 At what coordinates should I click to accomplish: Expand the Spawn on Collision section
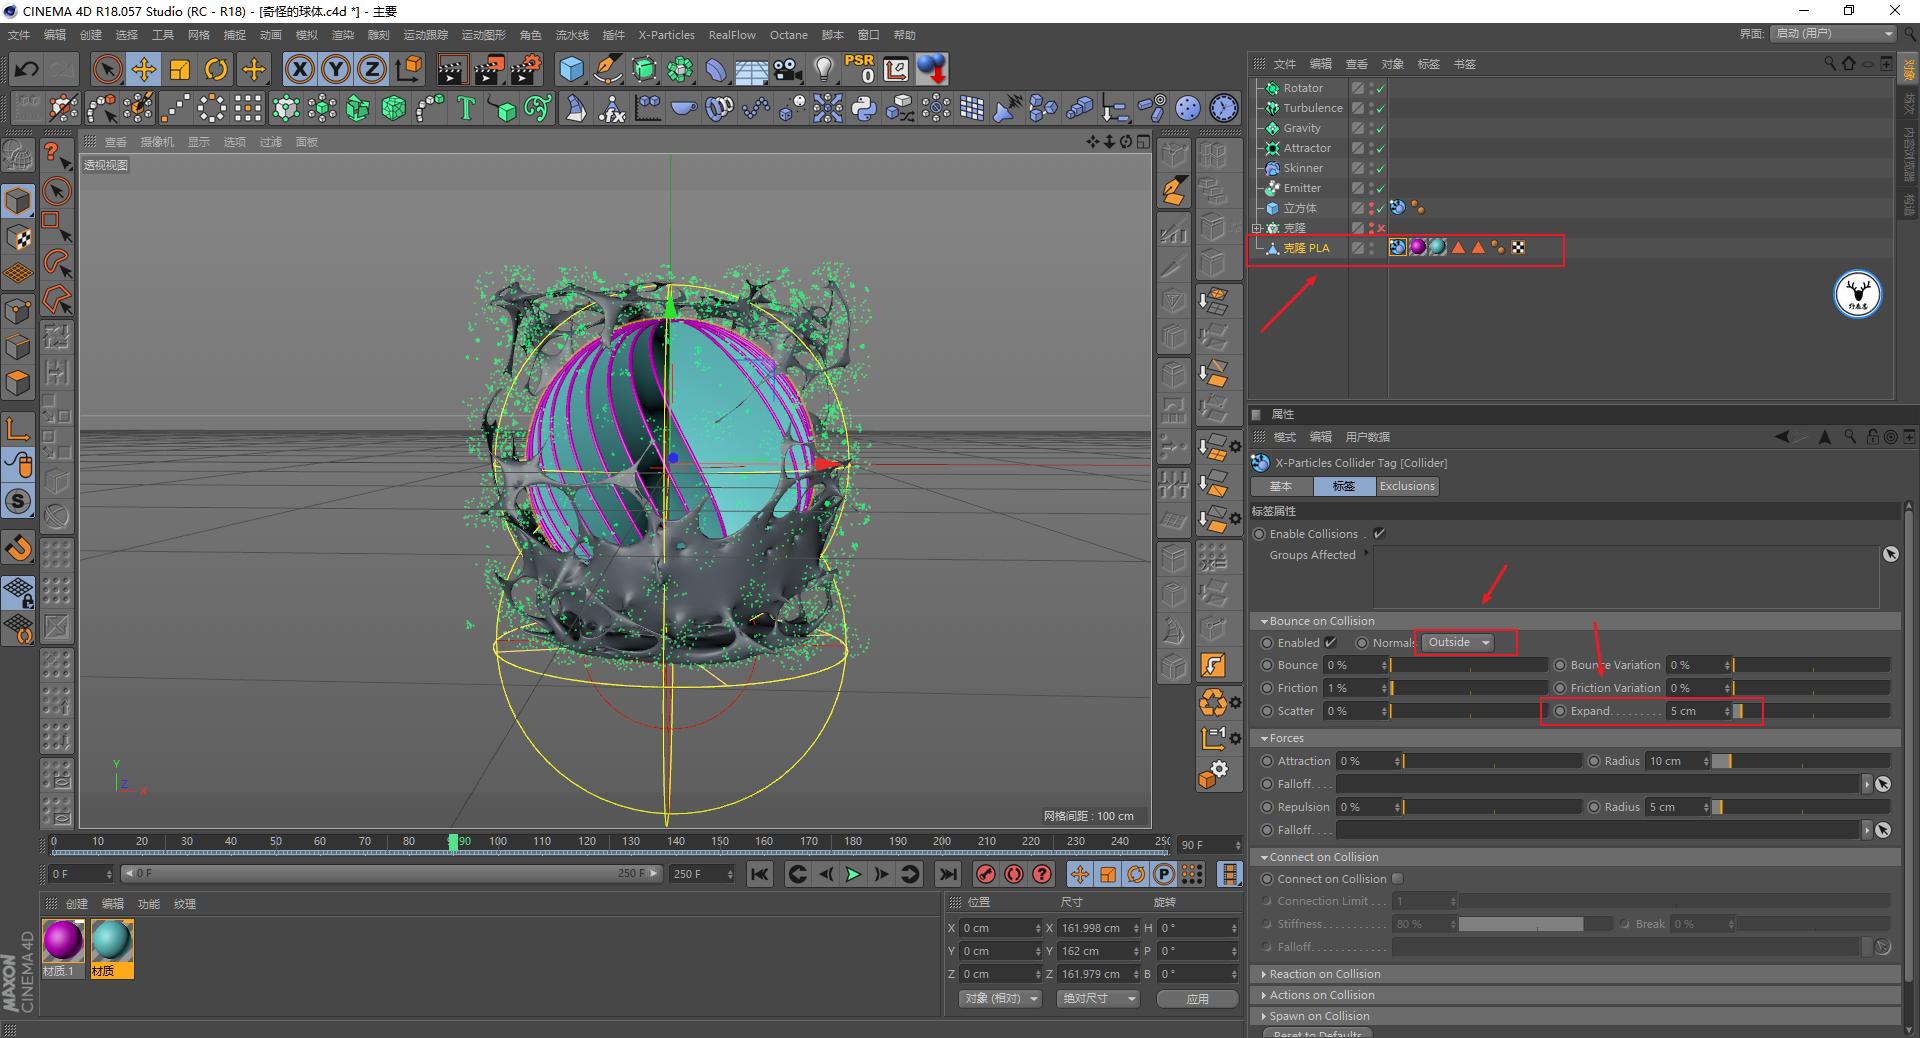[1318, 1016]
